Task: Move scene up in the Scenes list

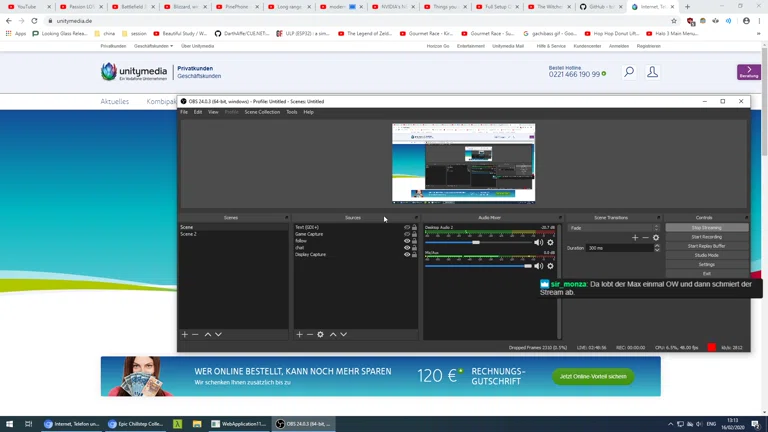Action: (x=208, y=335)
